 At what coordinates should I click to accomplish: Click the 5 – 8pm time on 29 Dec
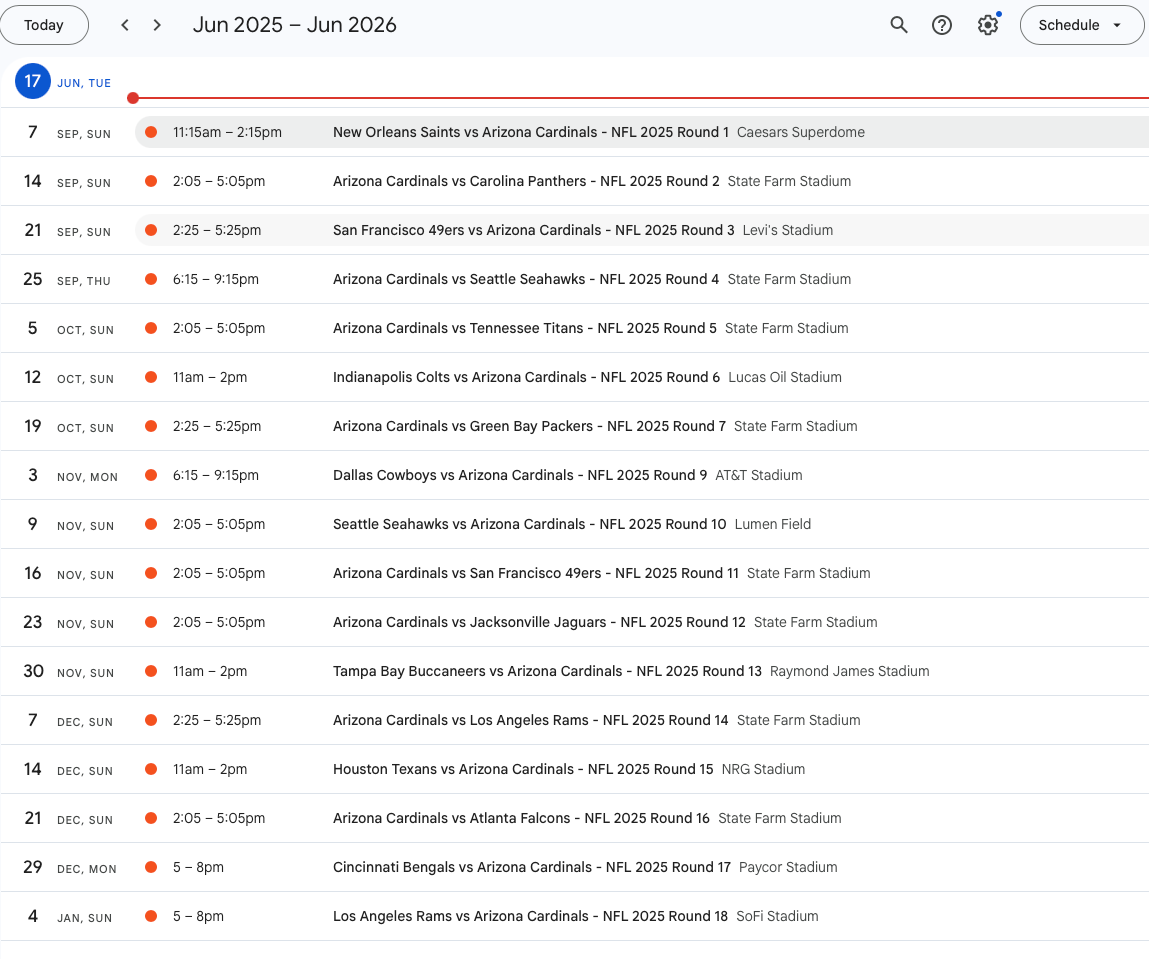pos(199,867)
